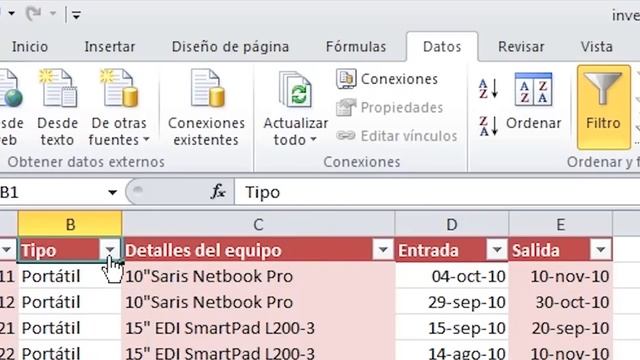Screen dimensions: 640x360
Task: Select cell with date 20-sep-10
Action: pyautogui.click(x=560, y=328)
